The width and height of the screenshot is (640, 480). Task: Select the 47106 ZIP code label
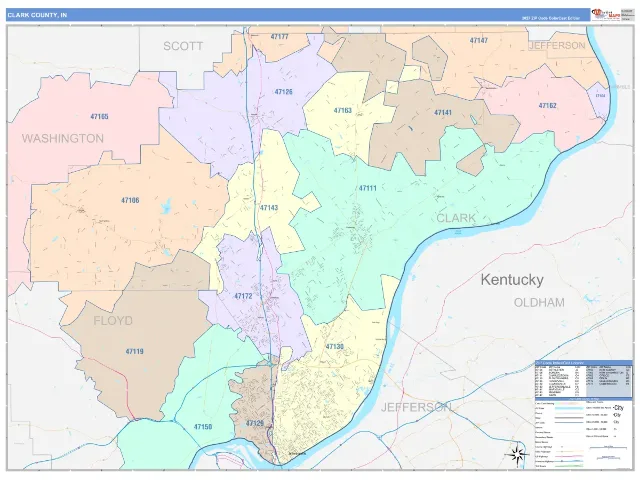pyautogui.click(x=130, y=200)
